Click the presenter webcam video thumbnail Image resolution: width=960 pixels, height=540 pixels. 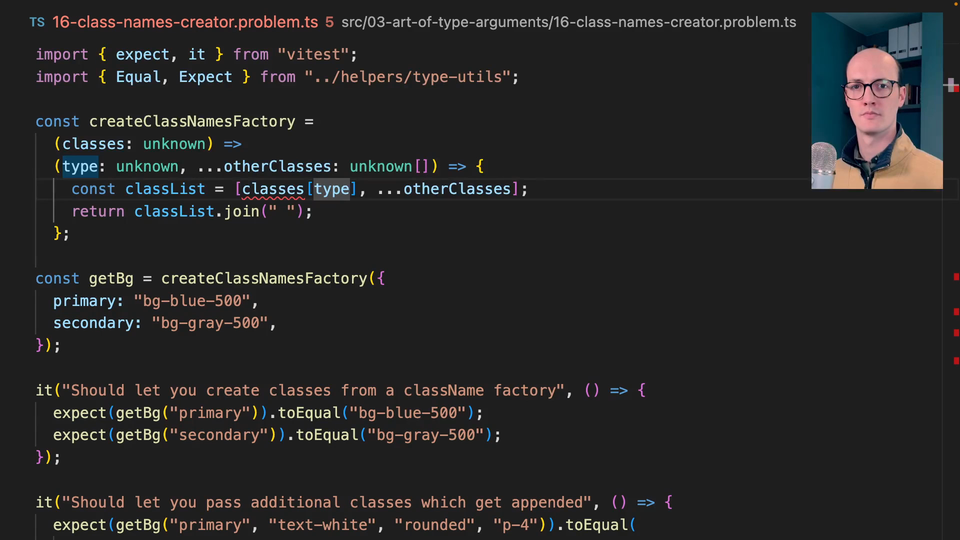click(x=876, y=100)
